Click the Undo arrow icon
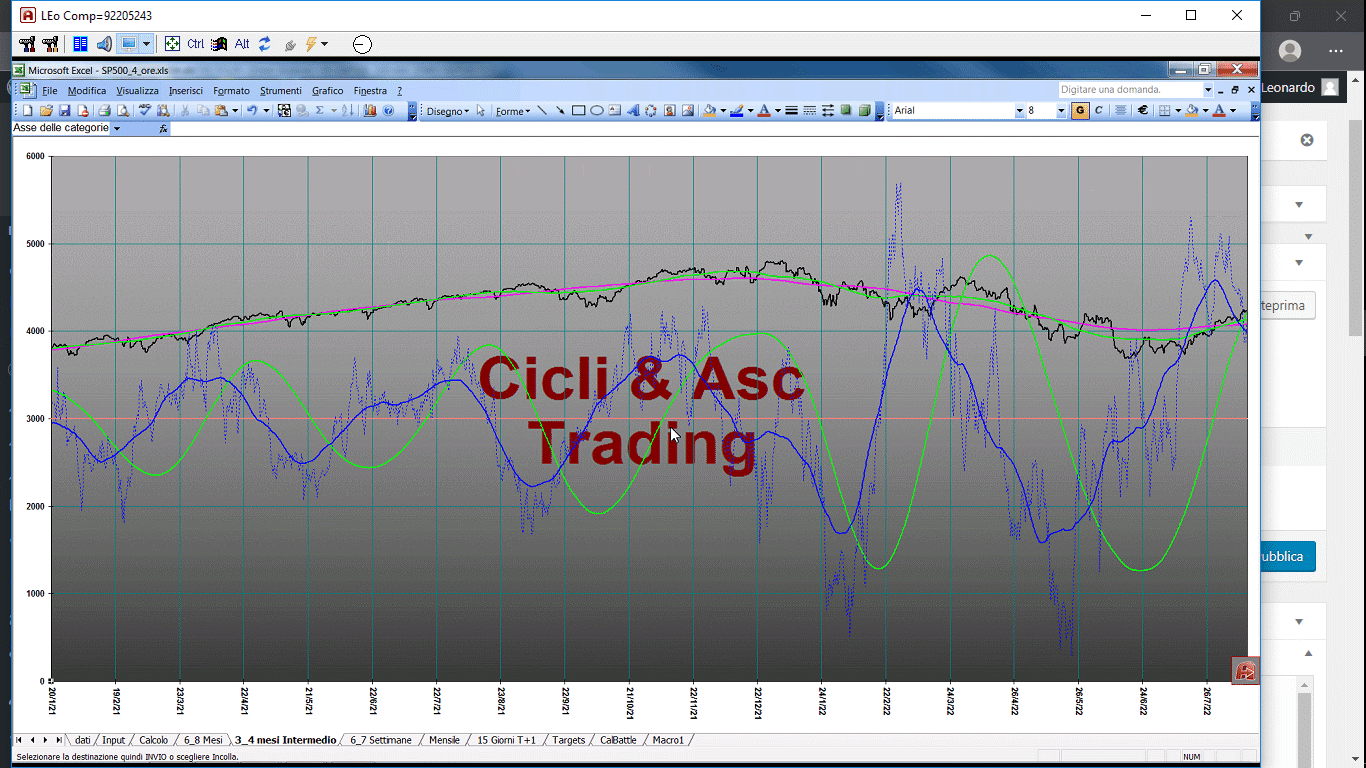Viewport: 1366px width, 768px height. (252, 110)
